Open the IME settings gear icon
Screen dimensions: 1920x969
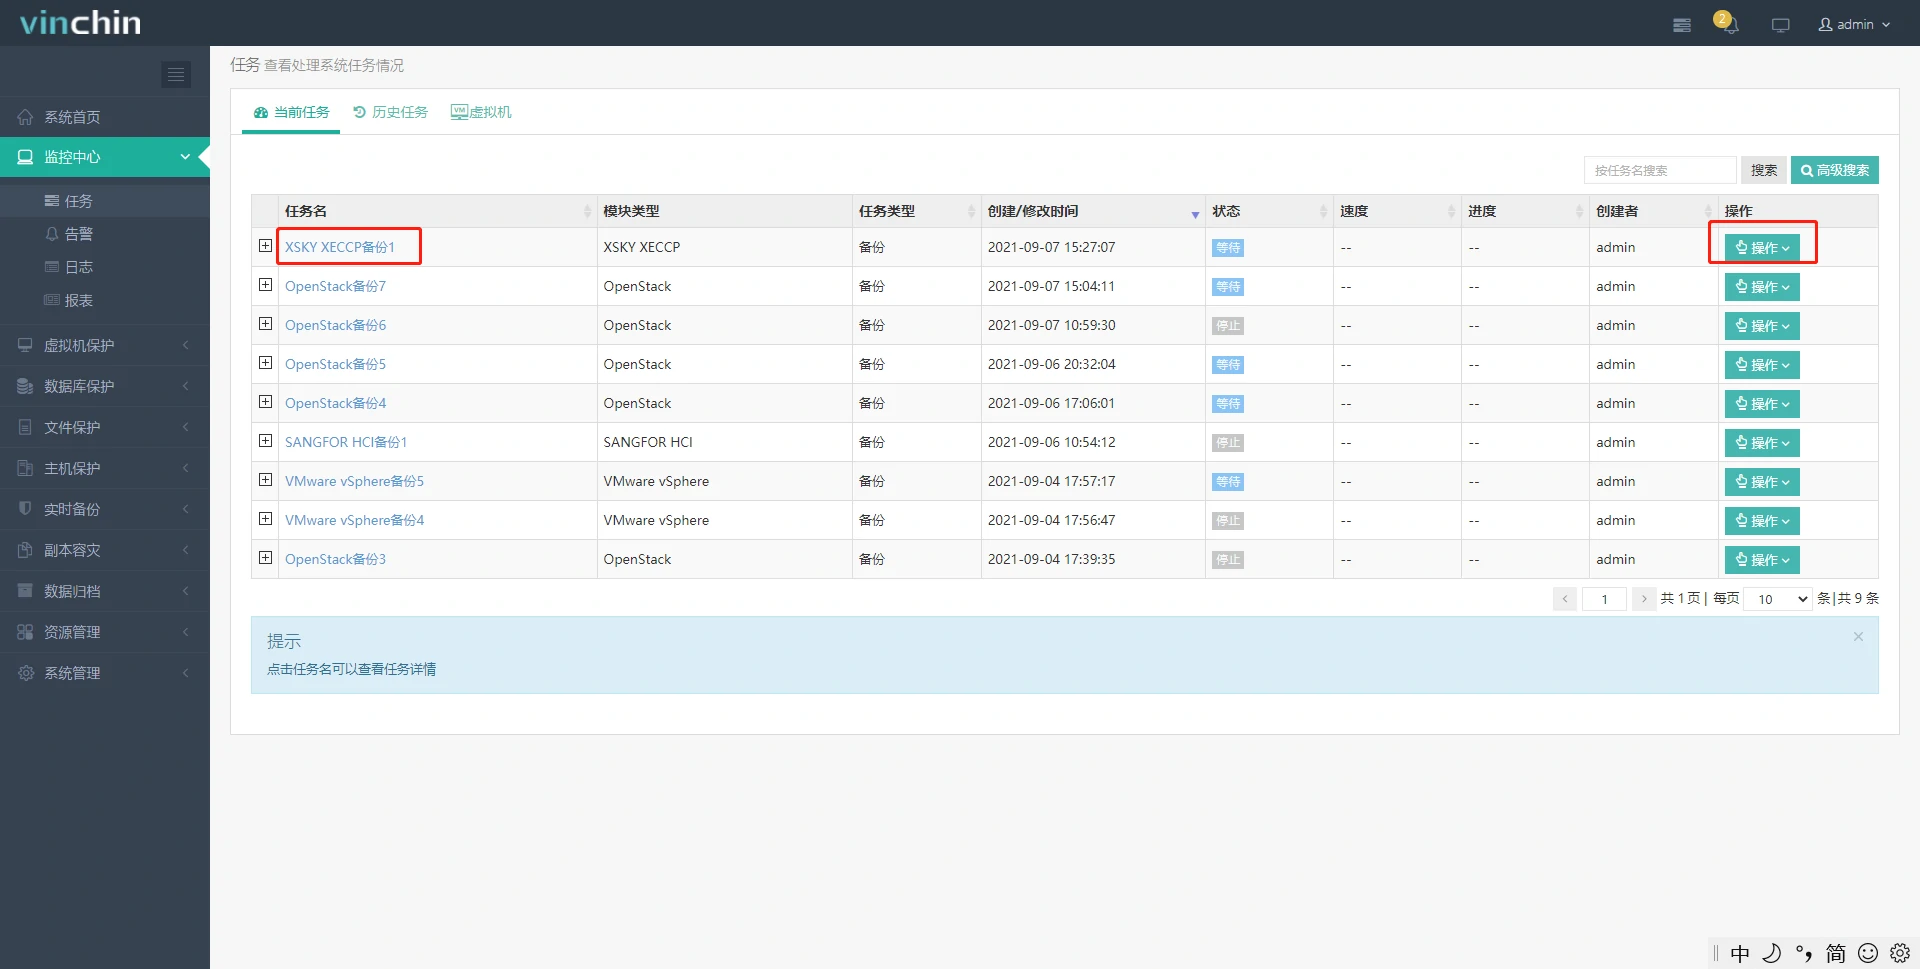click(x=1900, y=953)
